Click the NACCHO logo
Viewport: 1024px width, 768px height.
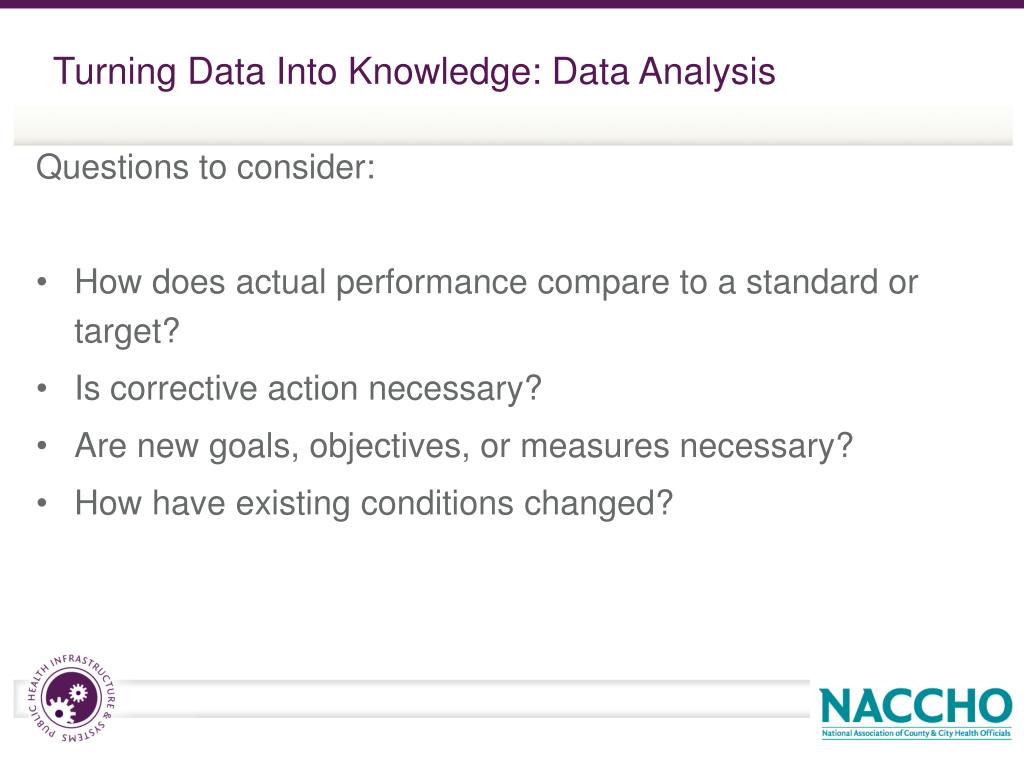click(x=916, y=712)
